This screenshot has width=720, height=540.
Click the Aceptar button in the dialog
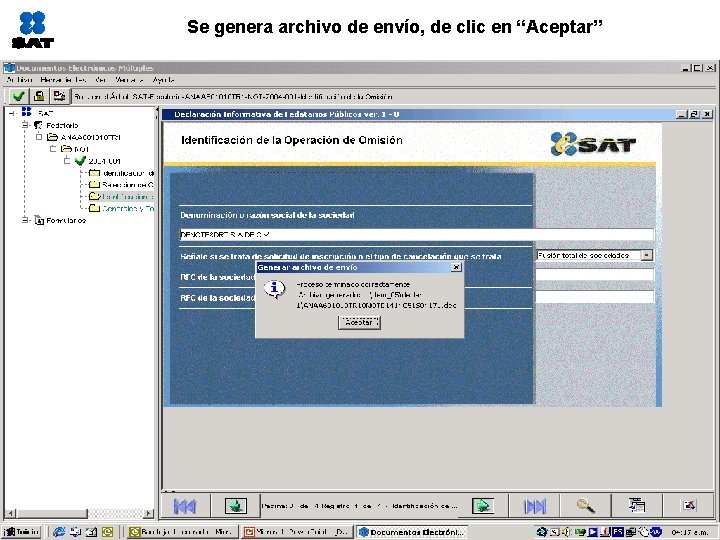(359, 322)
